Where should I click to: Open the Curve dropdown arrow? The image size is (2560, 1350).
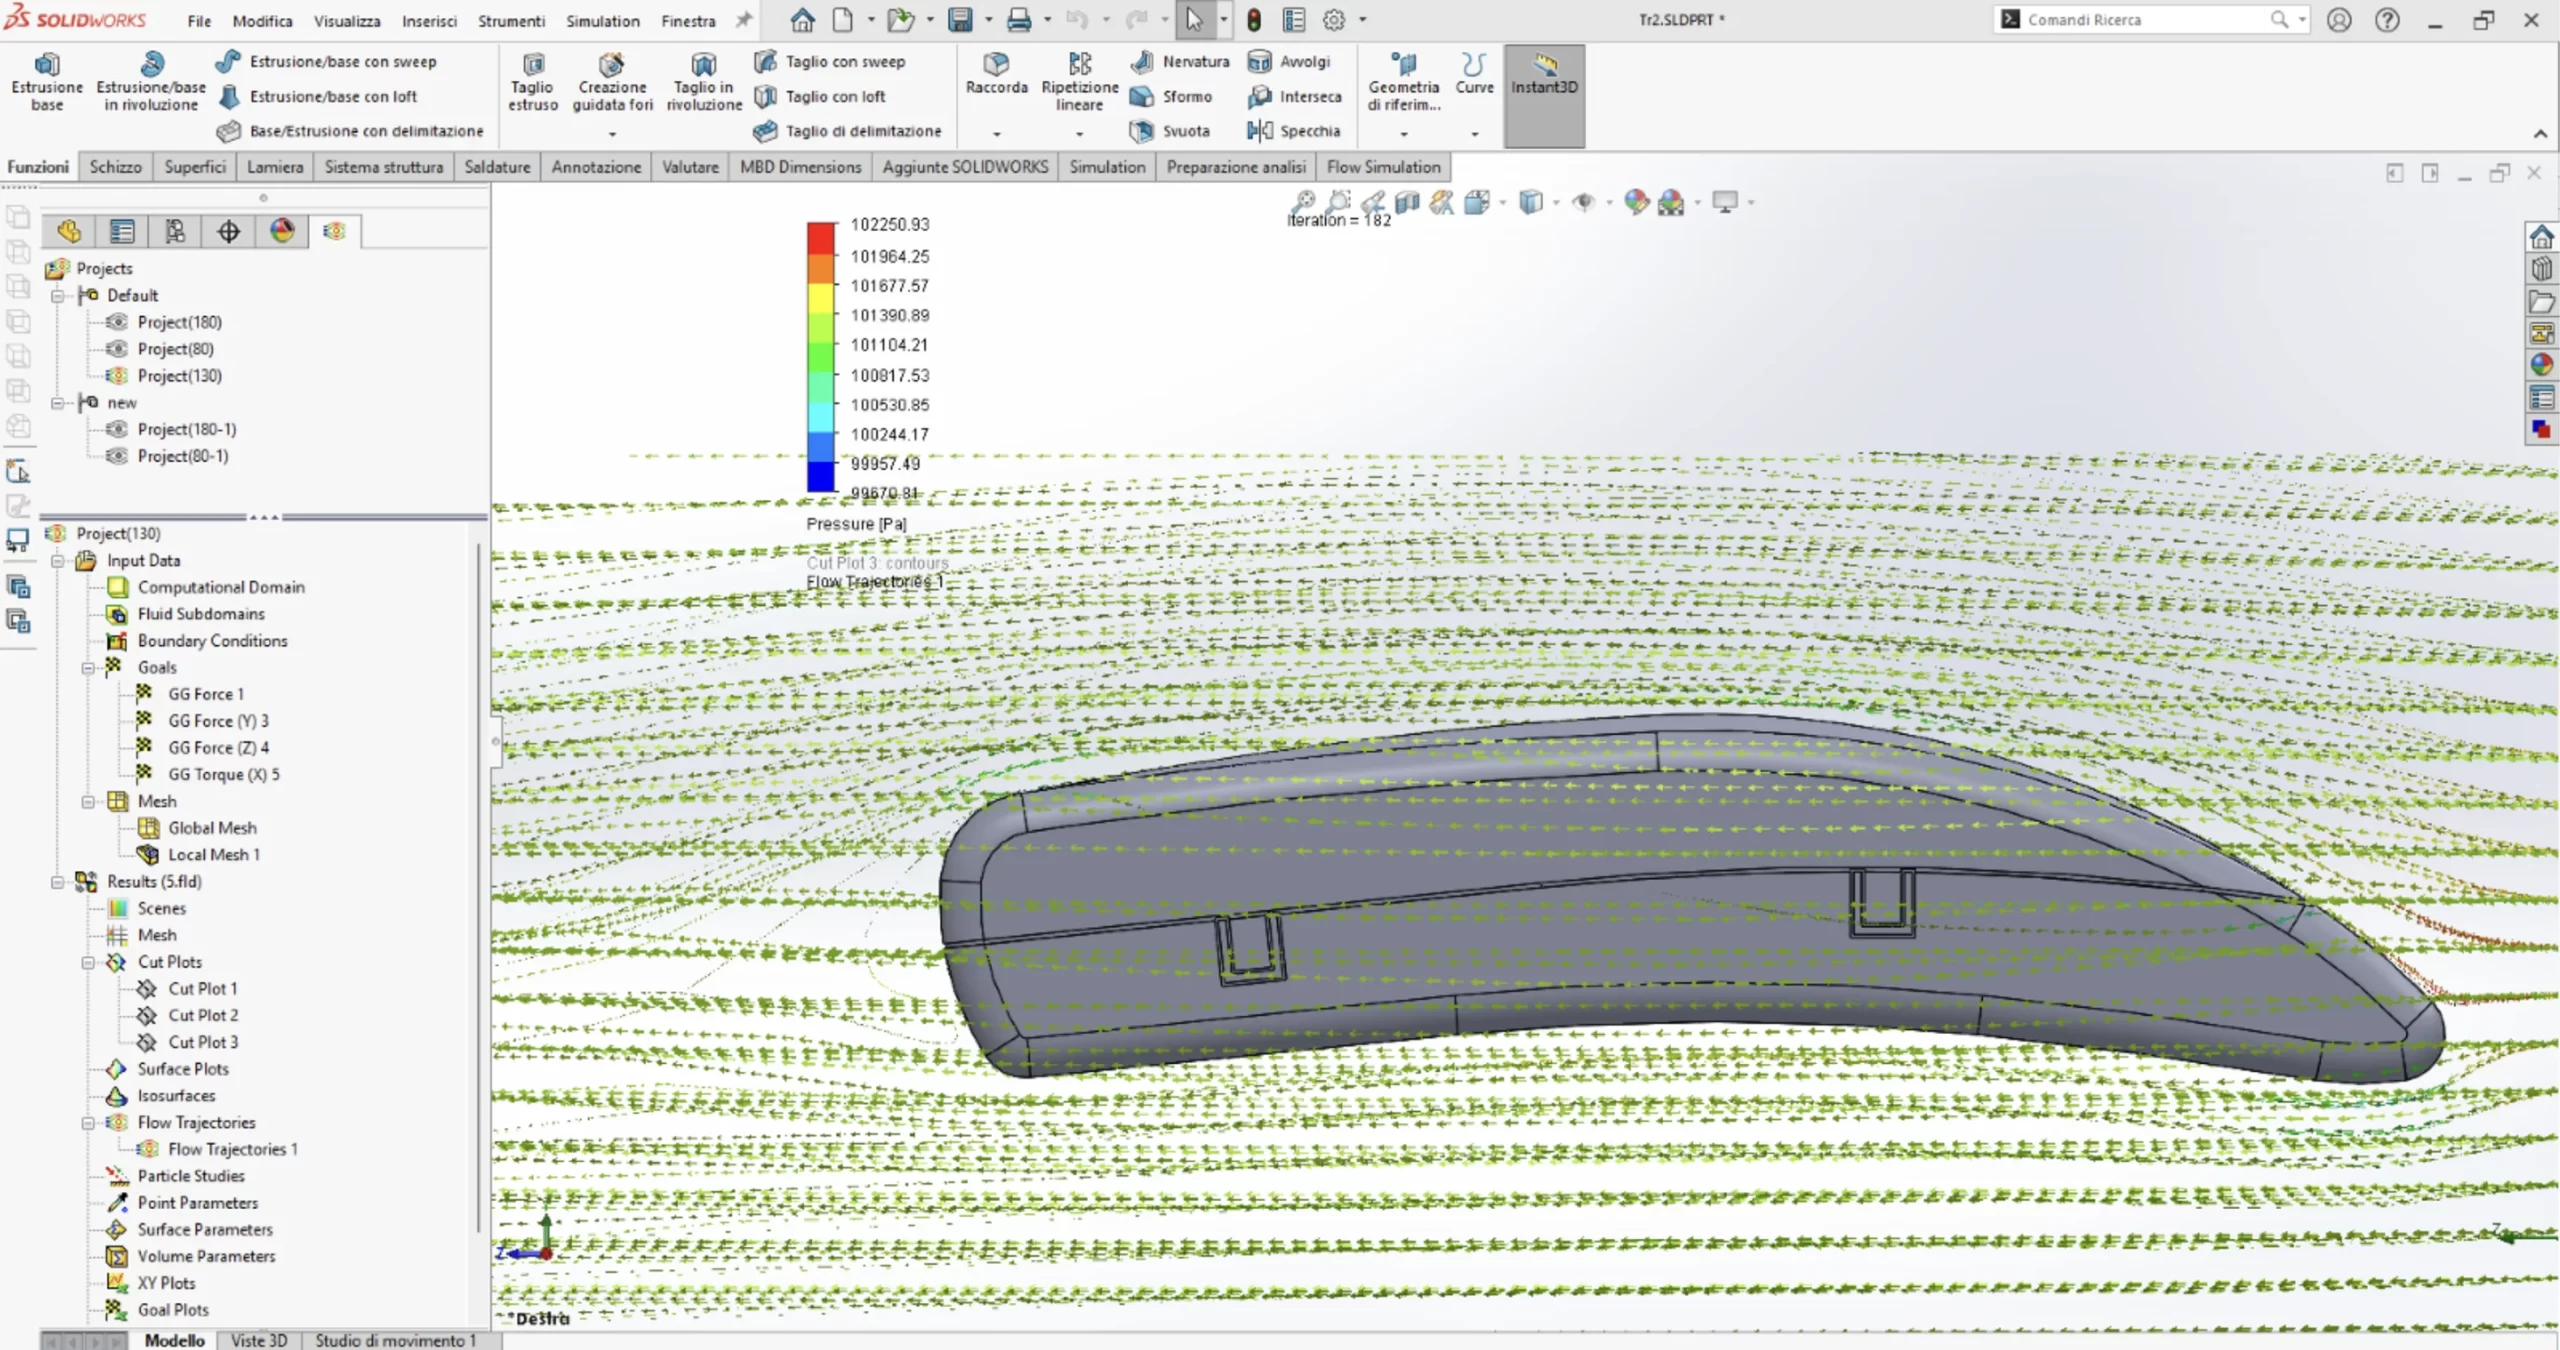(1475, 133)
